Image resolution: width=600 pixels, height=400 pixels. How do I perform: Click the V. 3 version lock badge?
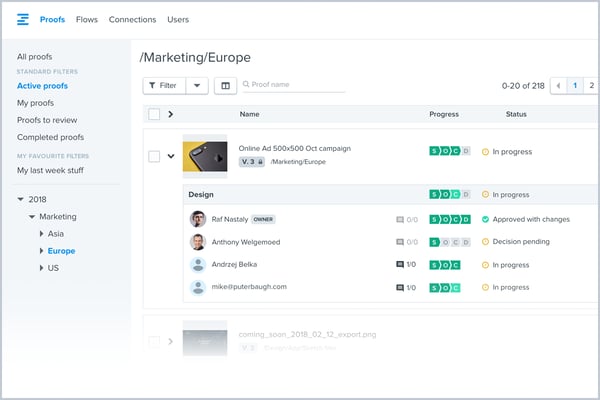(251, 161)
